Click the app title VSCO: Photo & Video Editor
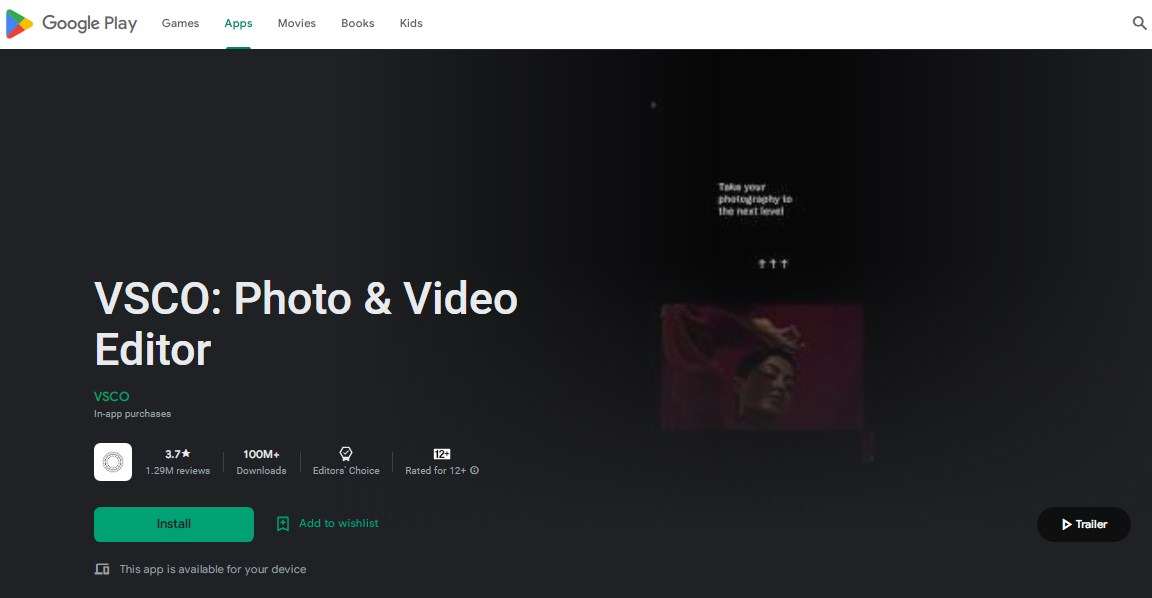The image size is (1152, 598). (306, 324)
